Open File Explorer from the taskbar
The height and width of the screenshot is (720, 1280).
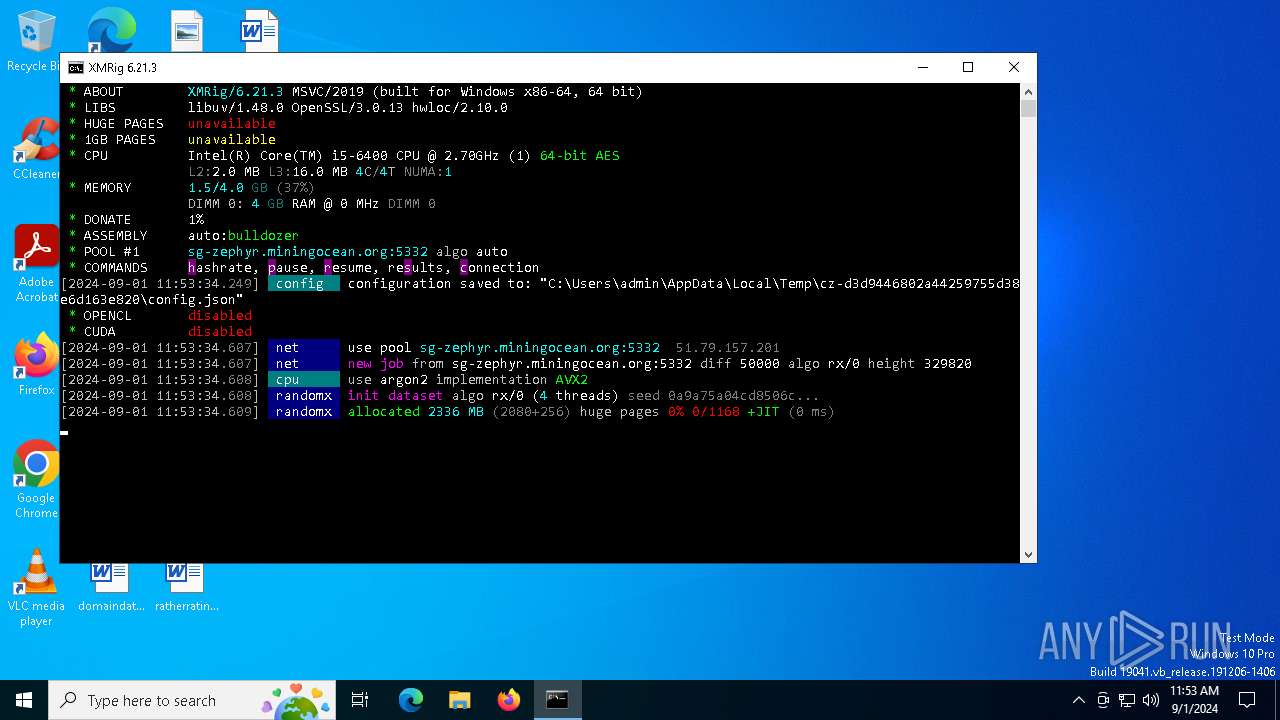point(459,700)
